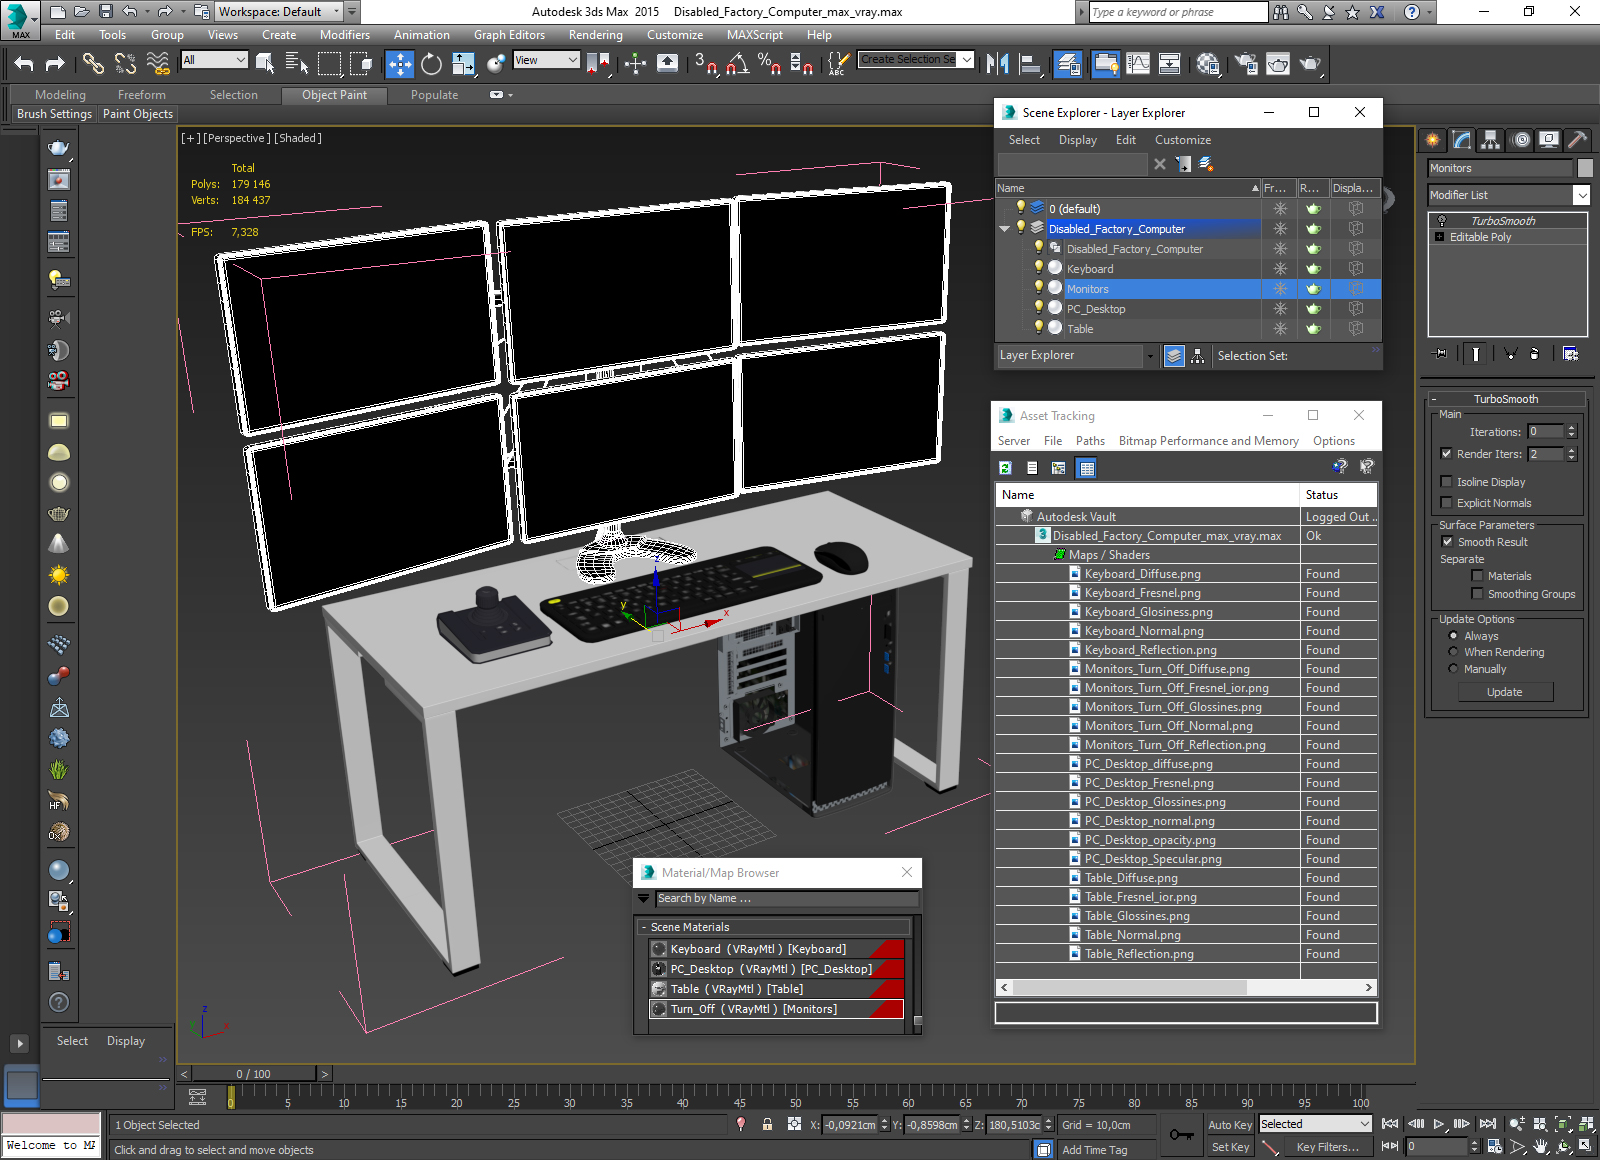Open the Material Editor icon
The width and height of the screenshot is (1600, 1160).
click(1208, 64)
